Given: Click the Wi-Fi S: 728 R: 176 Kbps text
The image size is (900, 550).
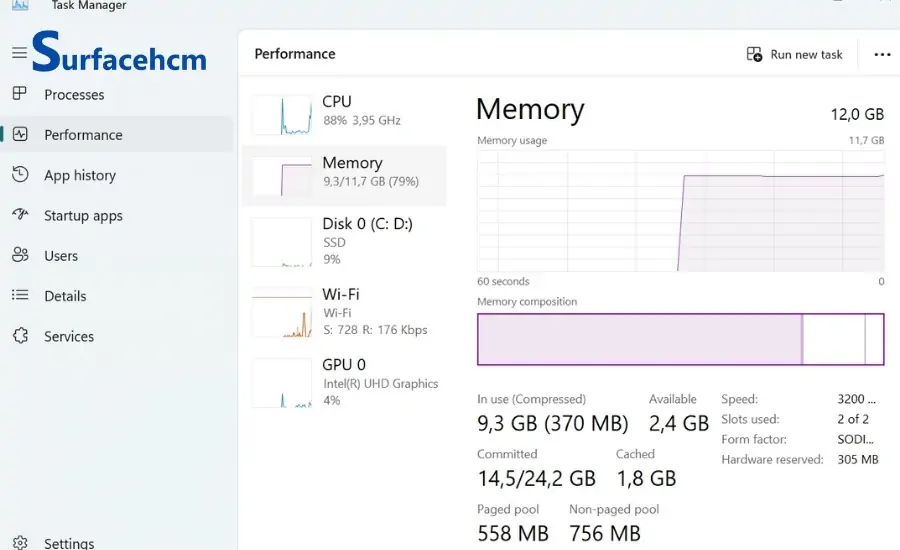Looking at the screenshot, I should click(x=375, y=330).
